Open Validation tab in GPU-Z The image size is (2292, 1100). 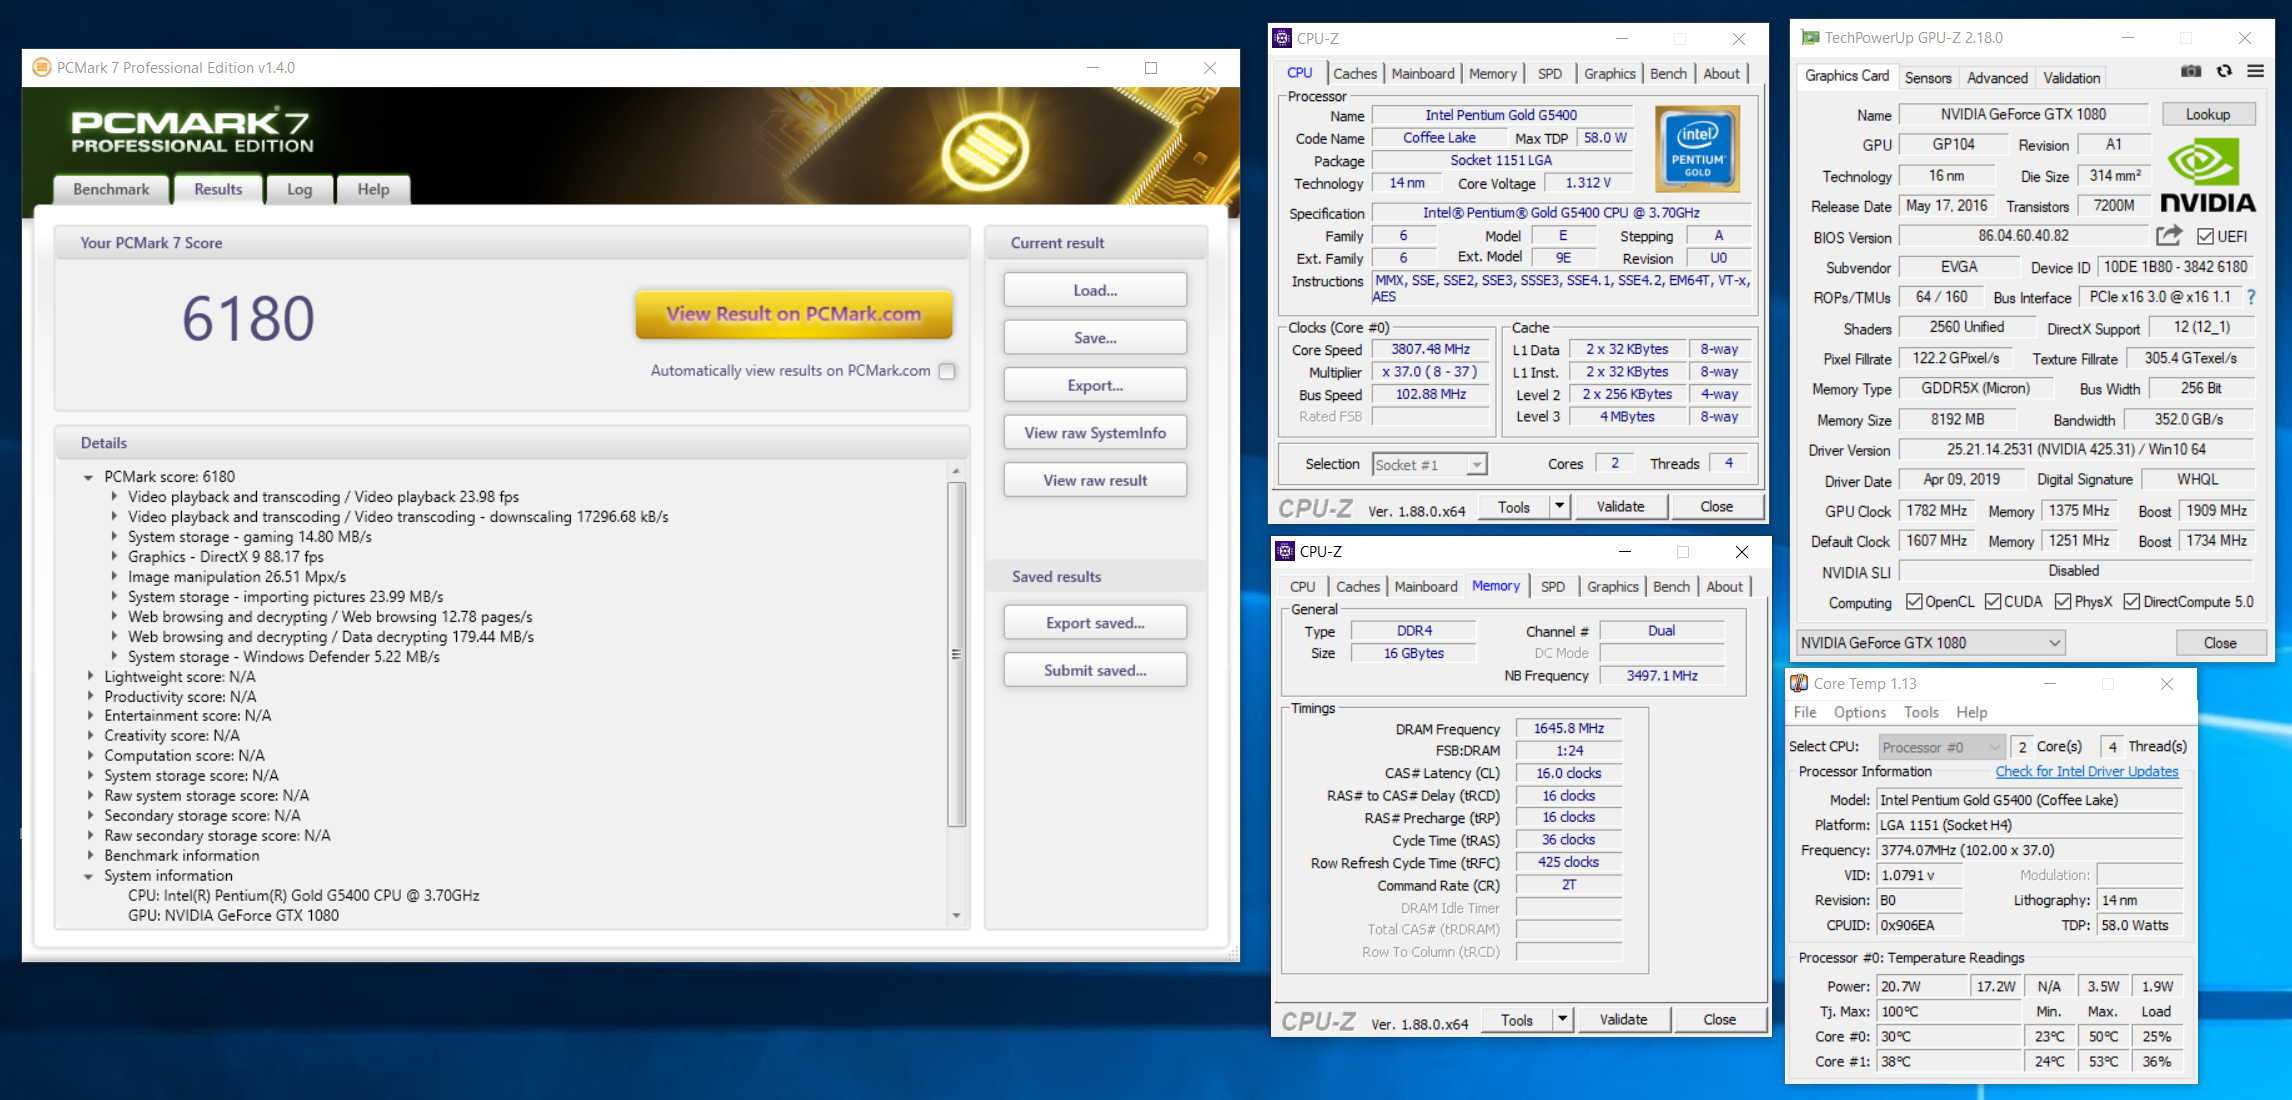click(x=2071, y=77)
